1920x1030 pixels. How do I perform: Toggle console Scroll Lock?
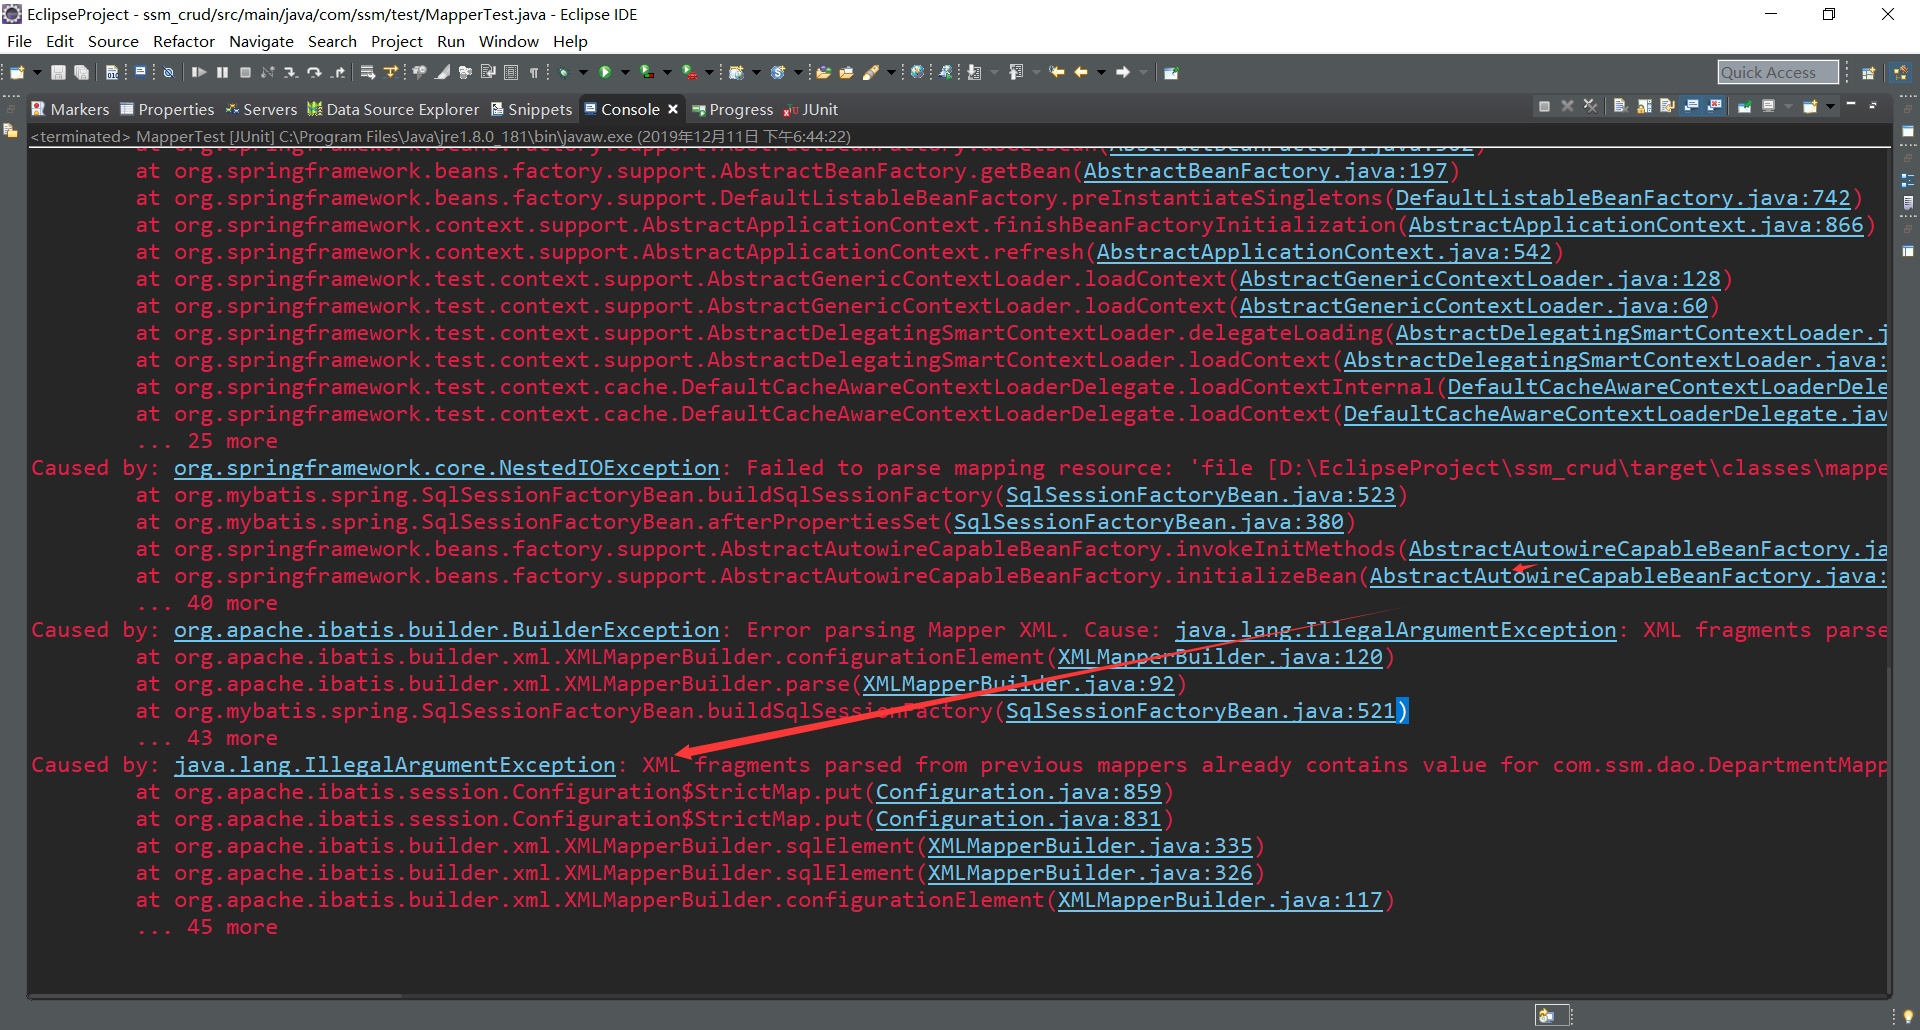(x=1644, y=106)
